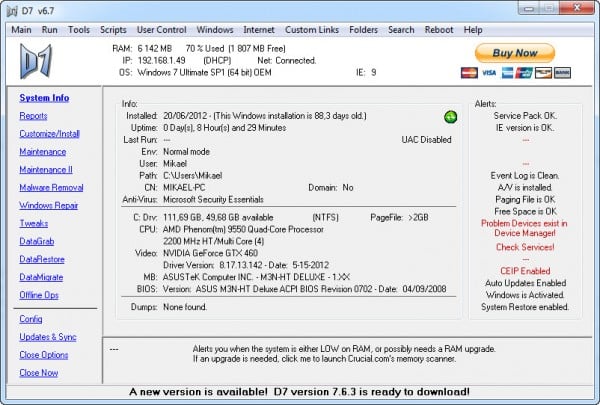
Task: Go to the Malware Removal section
Action: (51, 187)
